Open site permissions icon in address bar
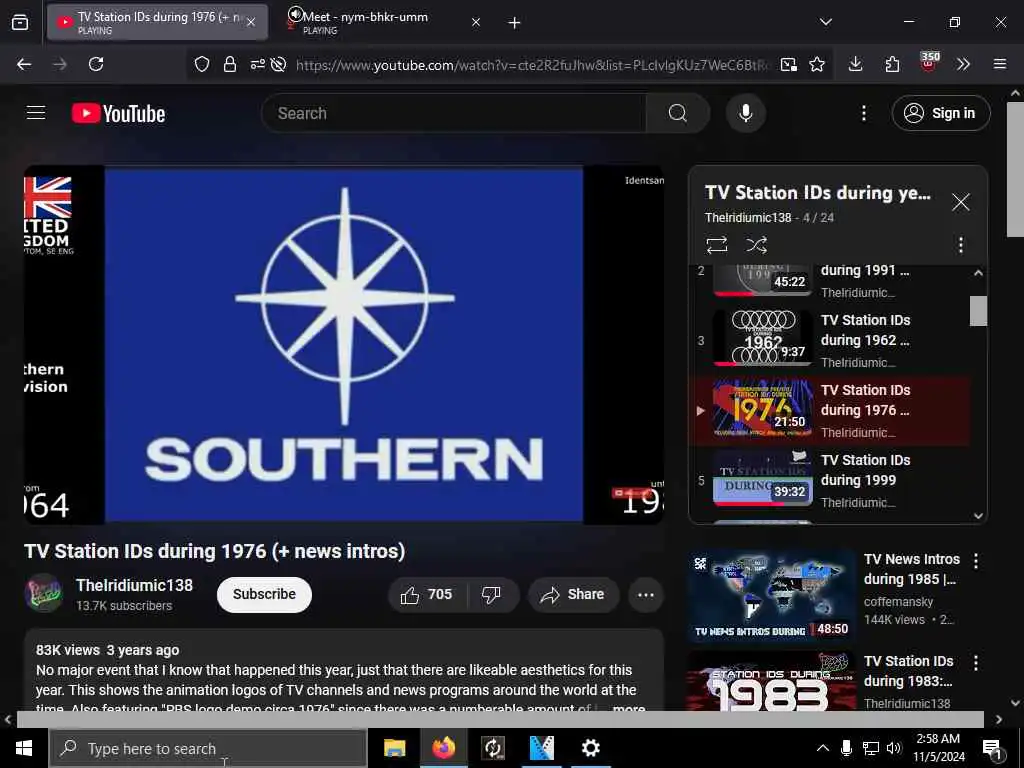1024x768 pixels. 257,64
